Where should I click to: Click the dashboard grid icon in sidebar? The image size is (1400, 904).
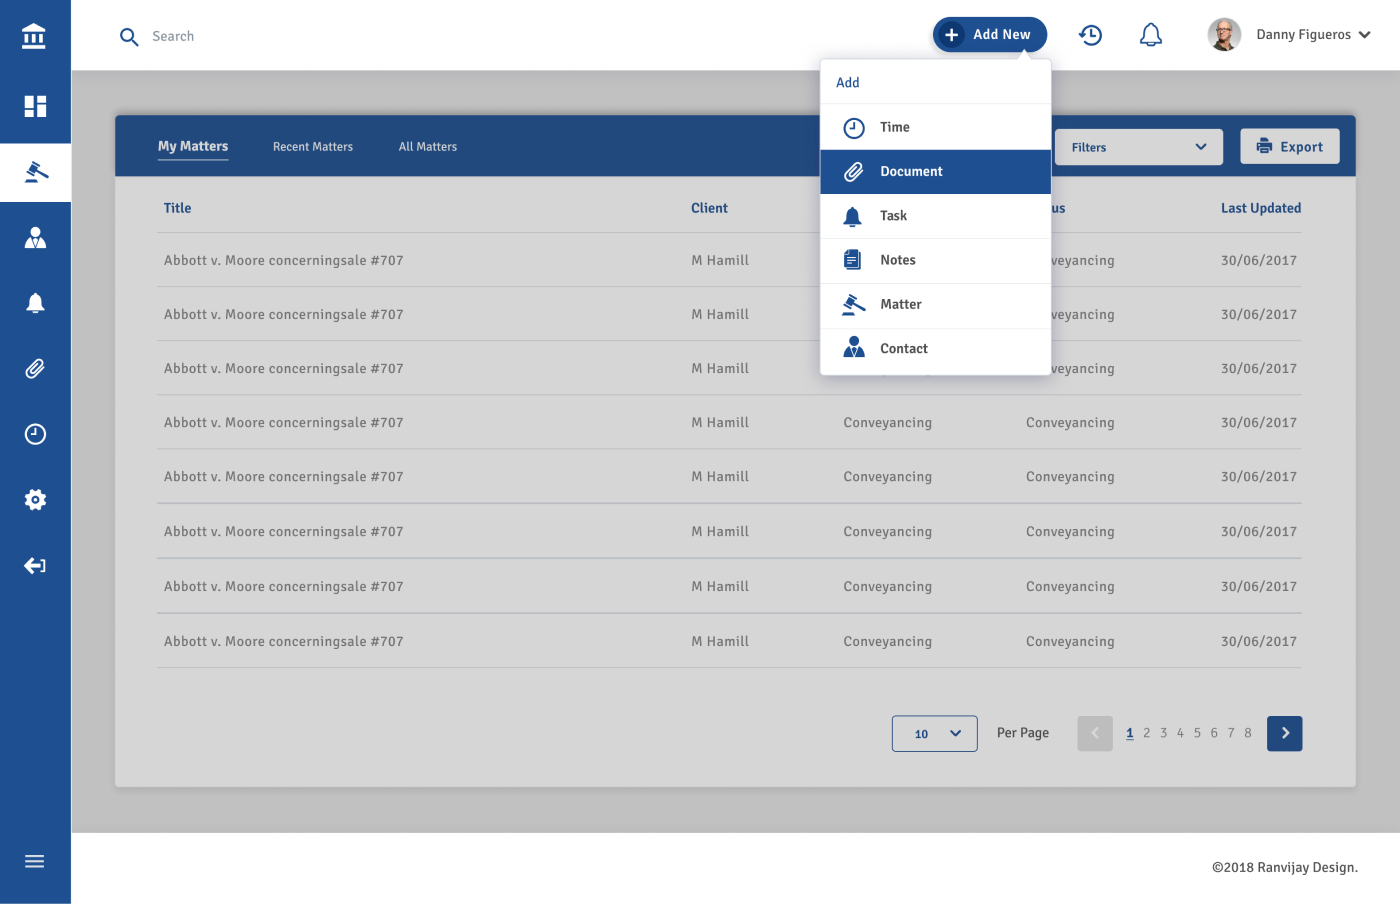(x=35, y=106)
